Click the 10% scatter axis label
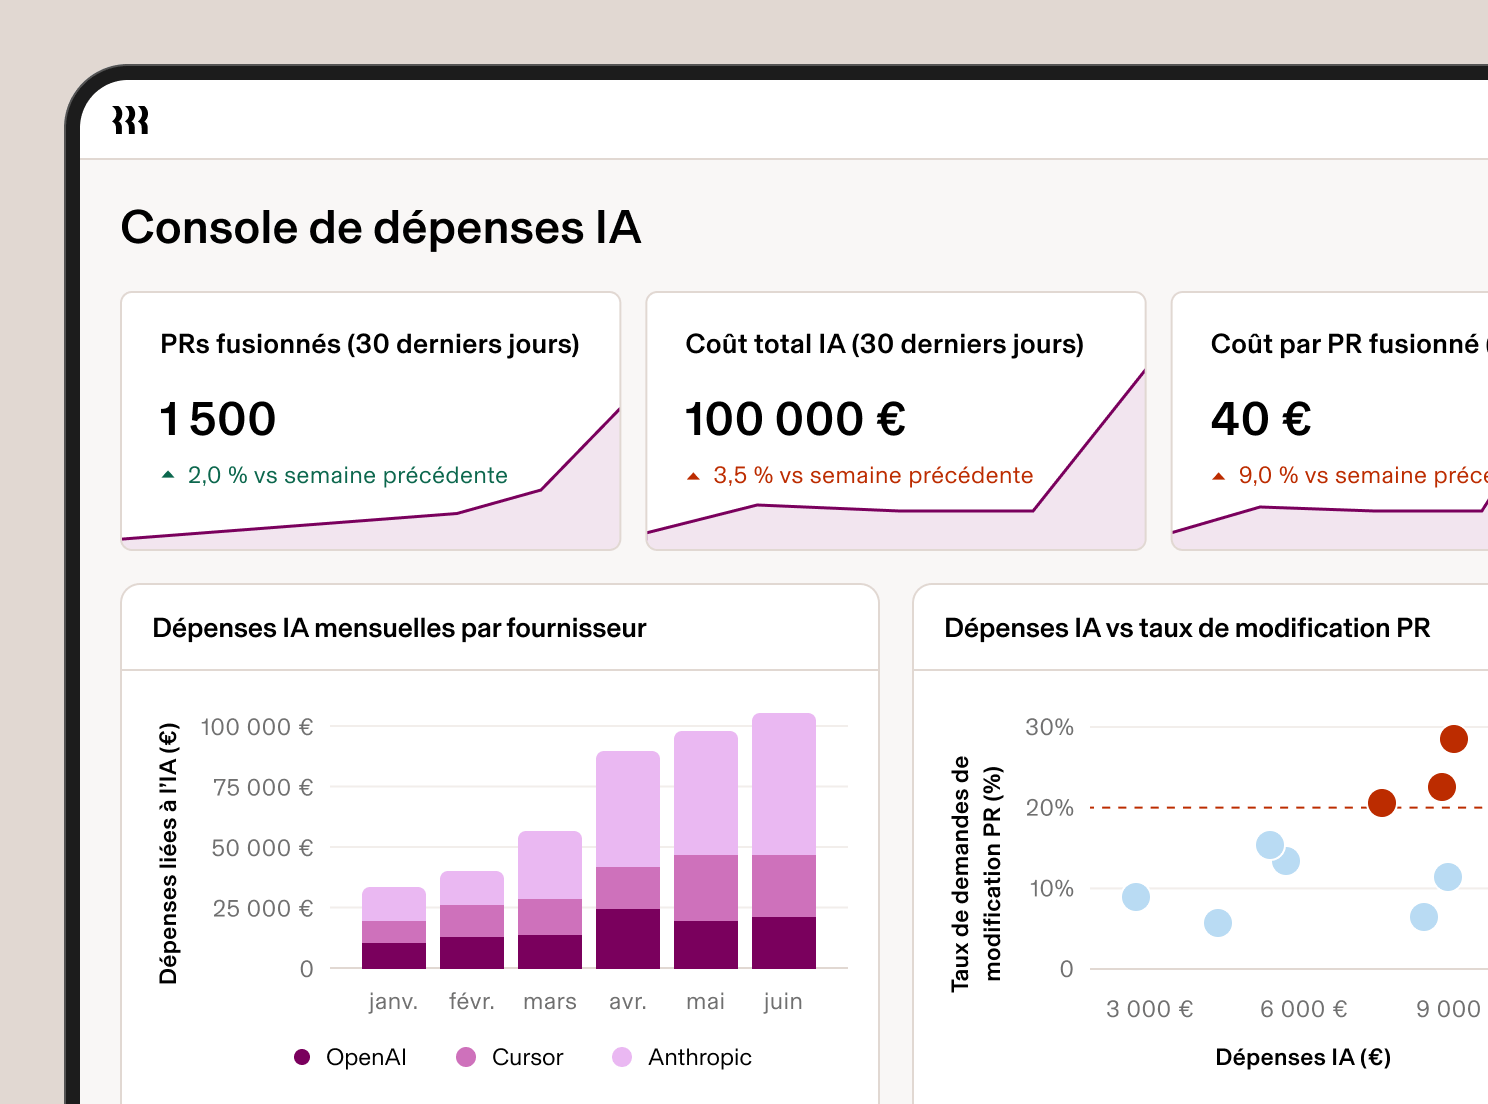The width and height of the screenshot is (1488, 1104). 1051,888
